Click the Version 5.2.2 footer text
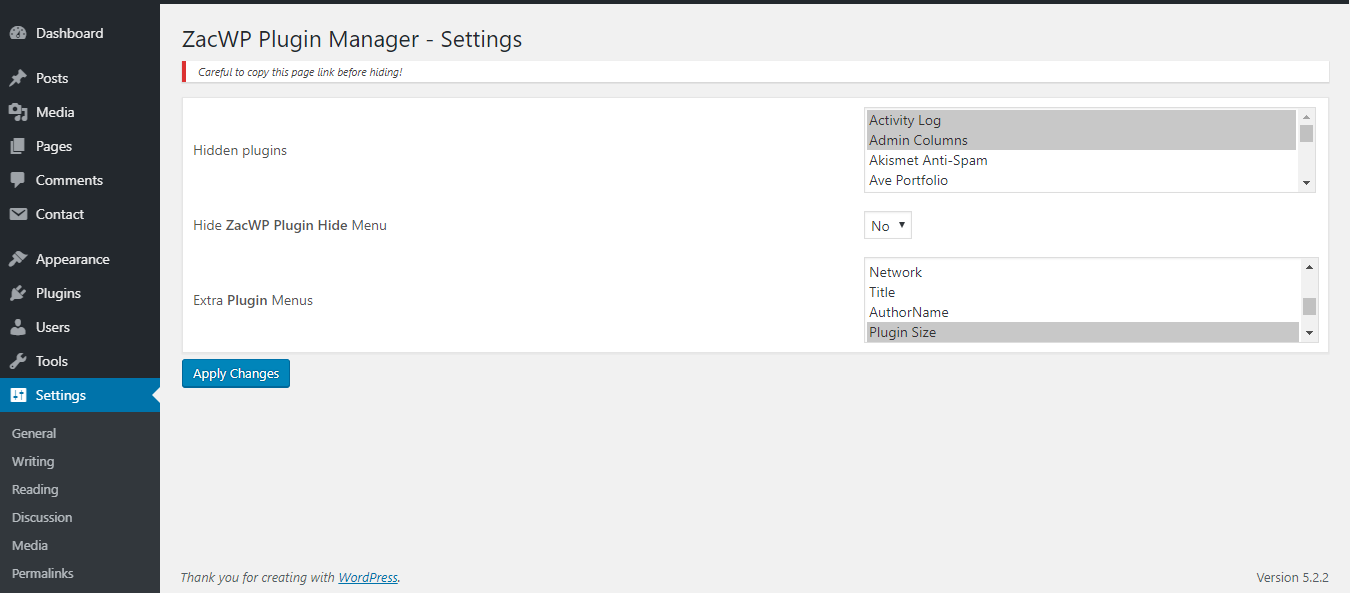This screenshot has height=593, width=1350. click(x=1292, y=577)
